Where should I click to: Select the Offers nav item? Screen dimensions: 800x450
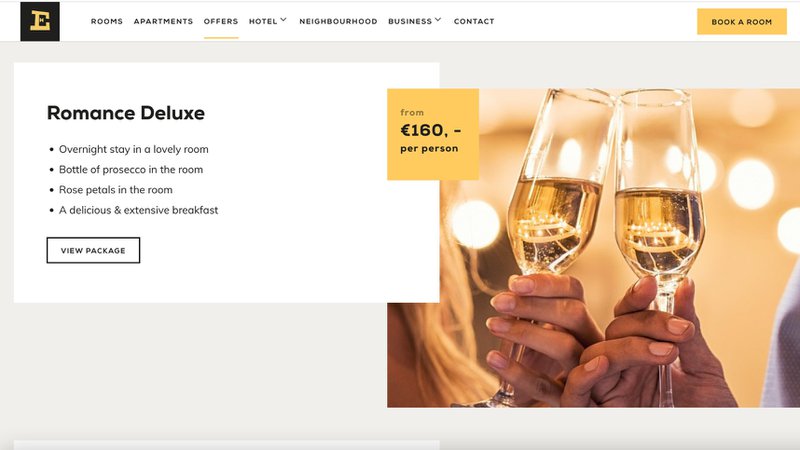tap(221, 21)
